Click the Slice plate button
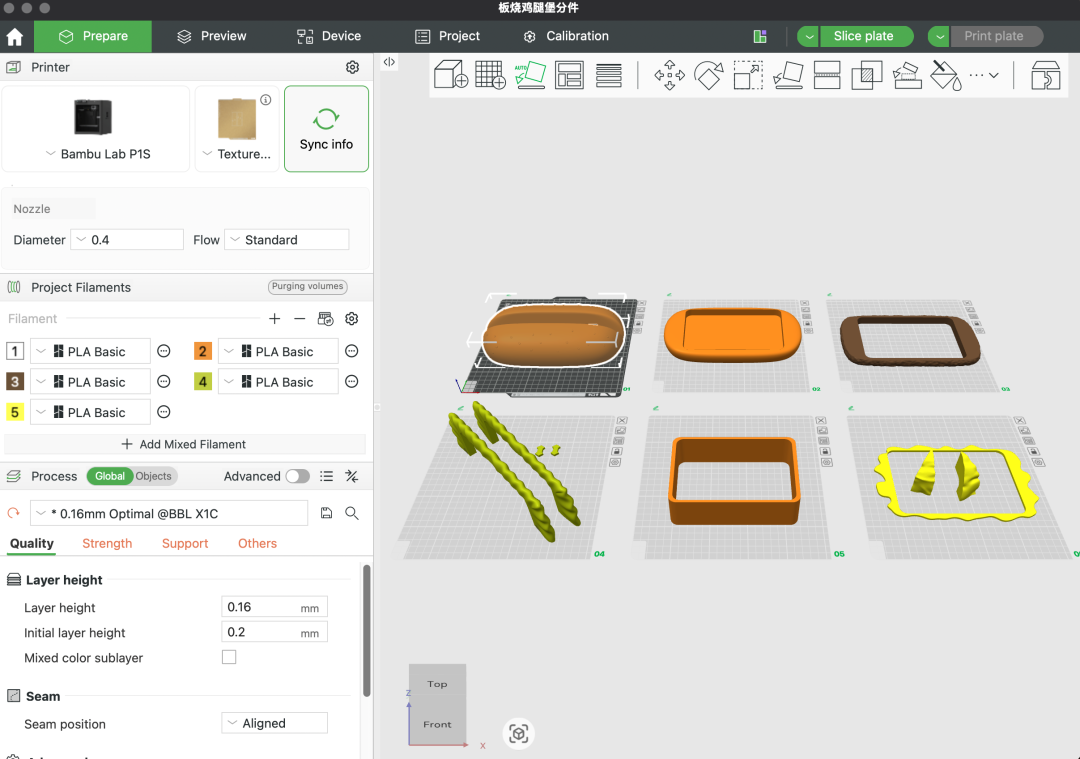This screenshot has height=759, width=1080. pos(866,37)
